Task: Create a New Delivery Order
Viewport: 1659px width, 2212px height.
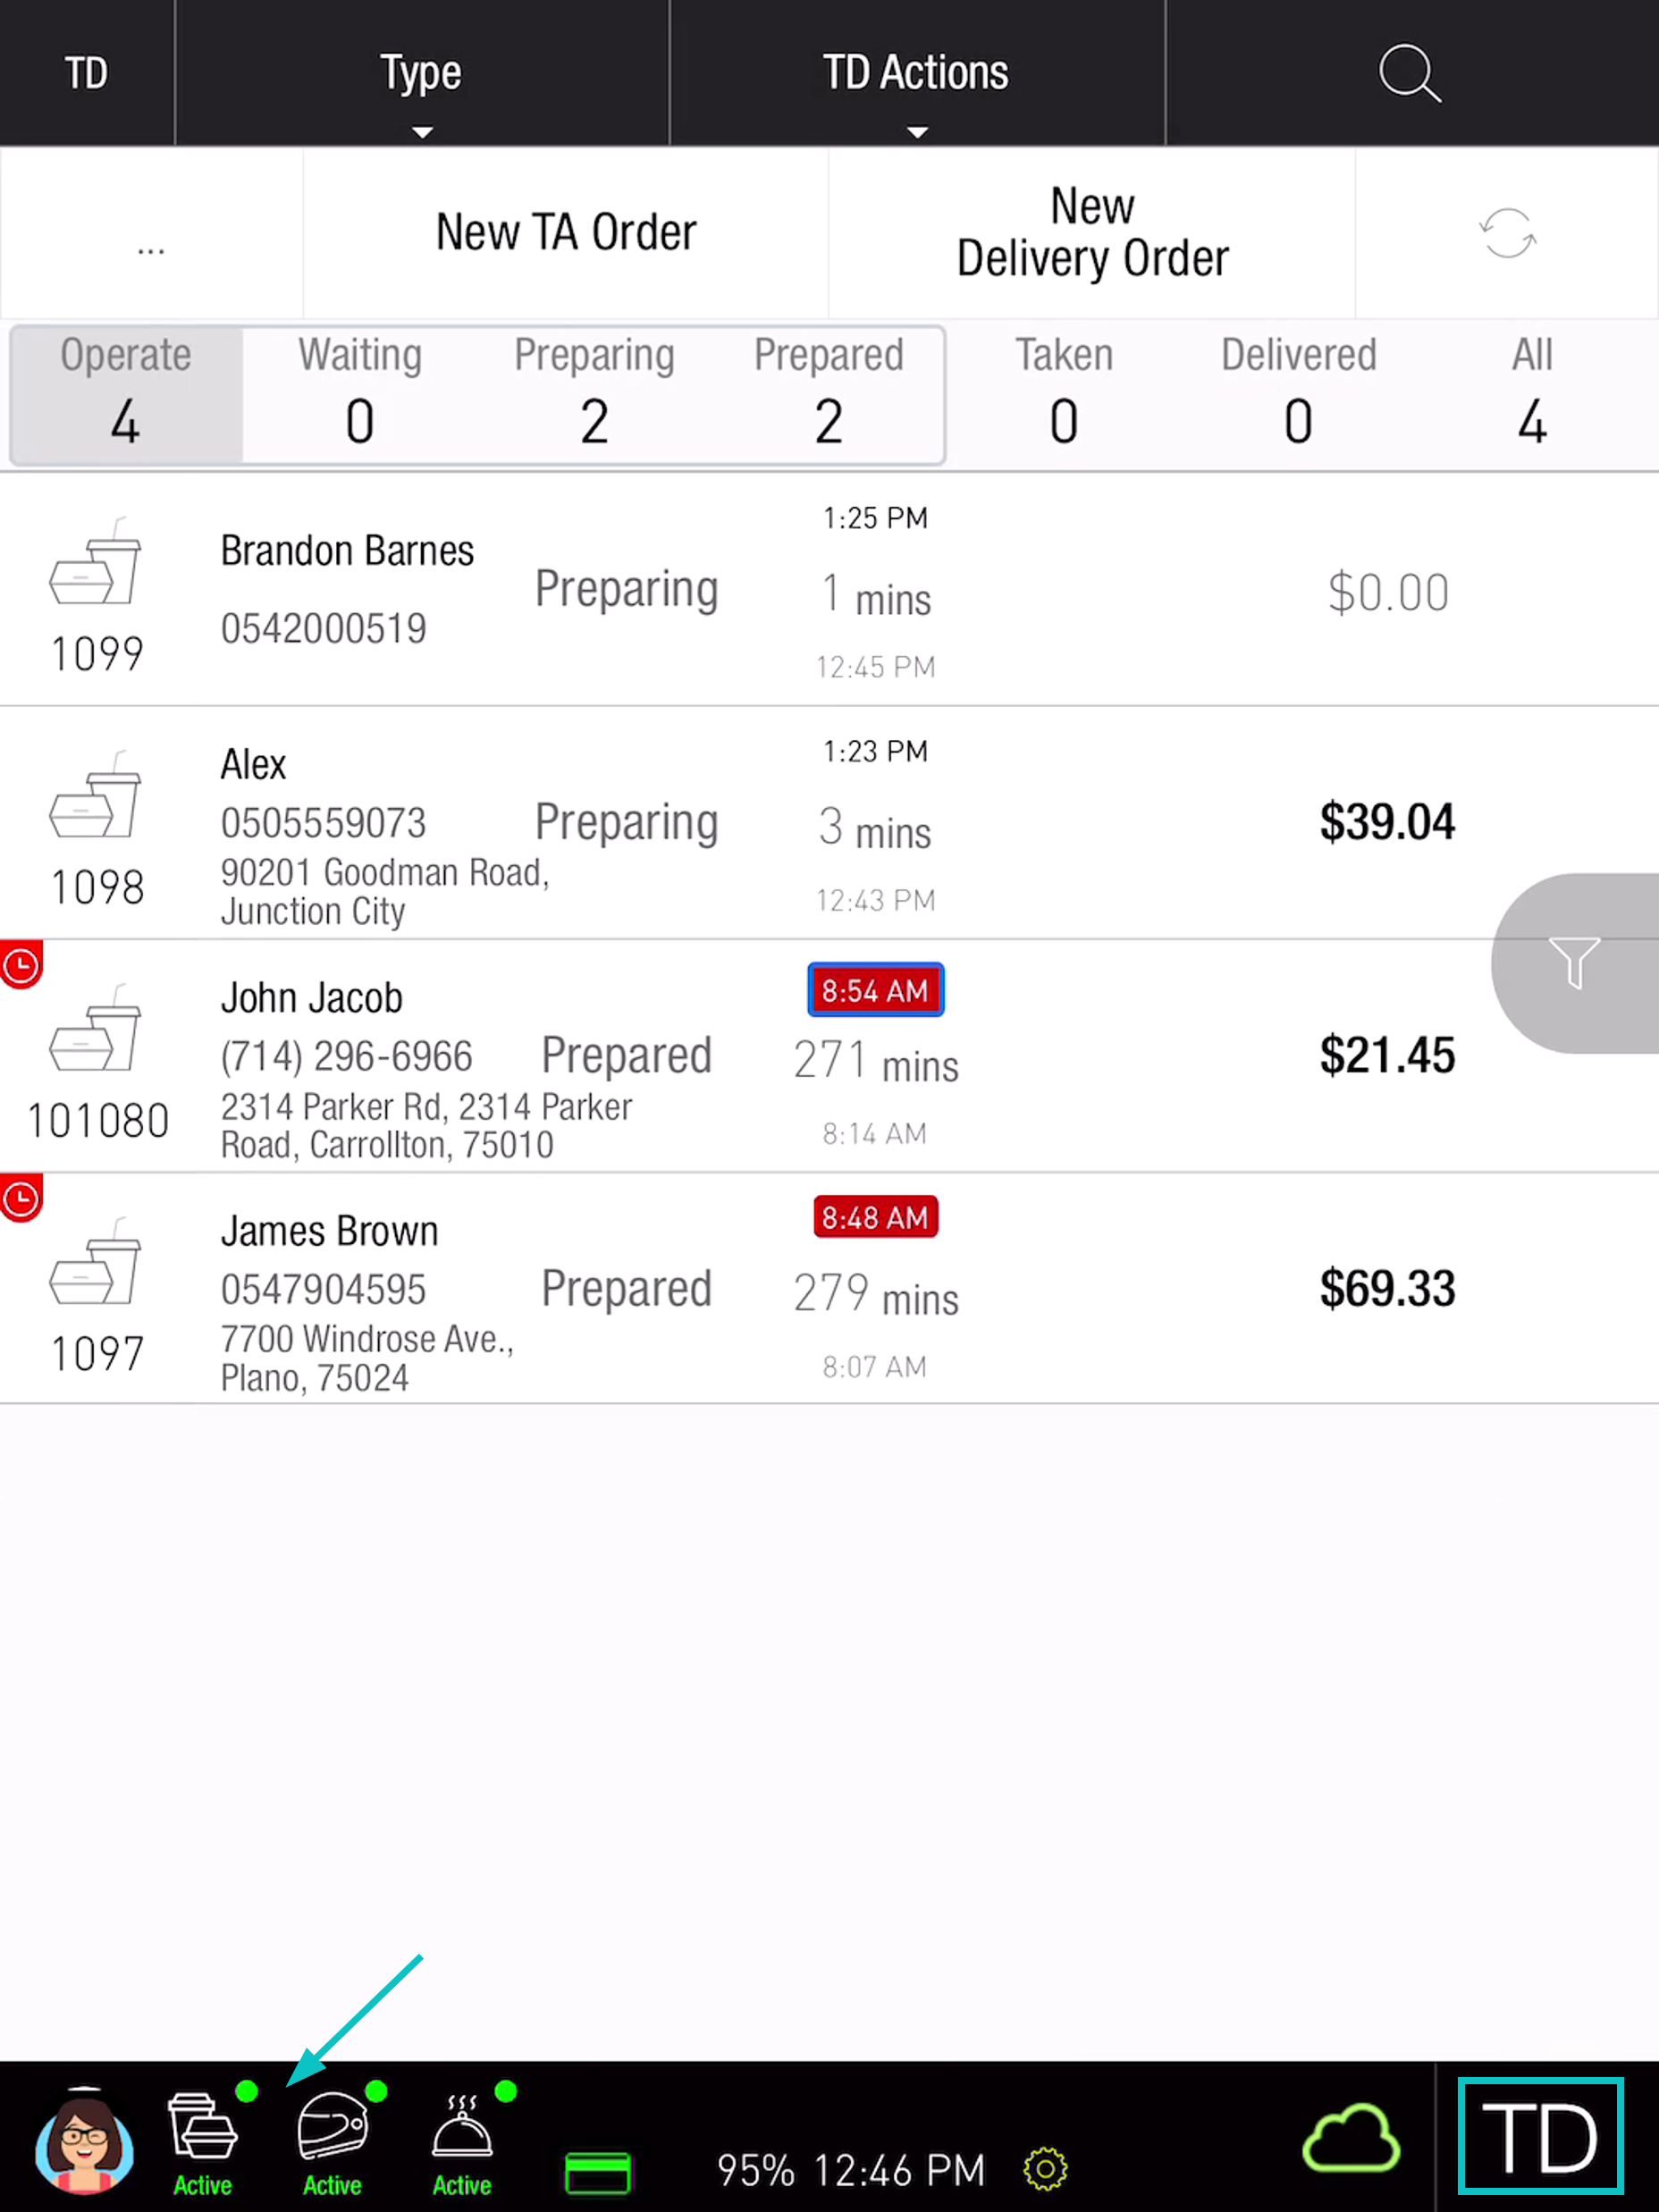Action: pyautogui.click(x=1092, y=233)
